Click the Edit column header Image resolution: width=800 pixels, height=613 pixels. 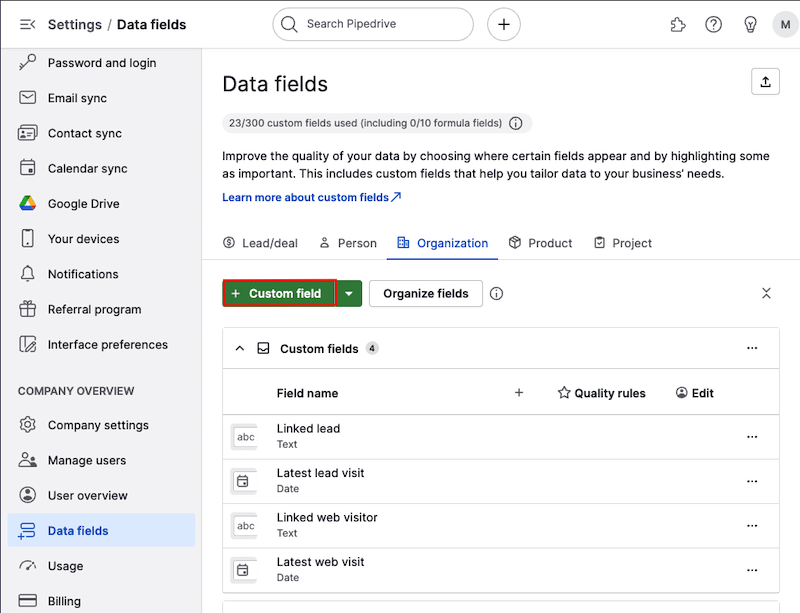click(x=694, y=393)
